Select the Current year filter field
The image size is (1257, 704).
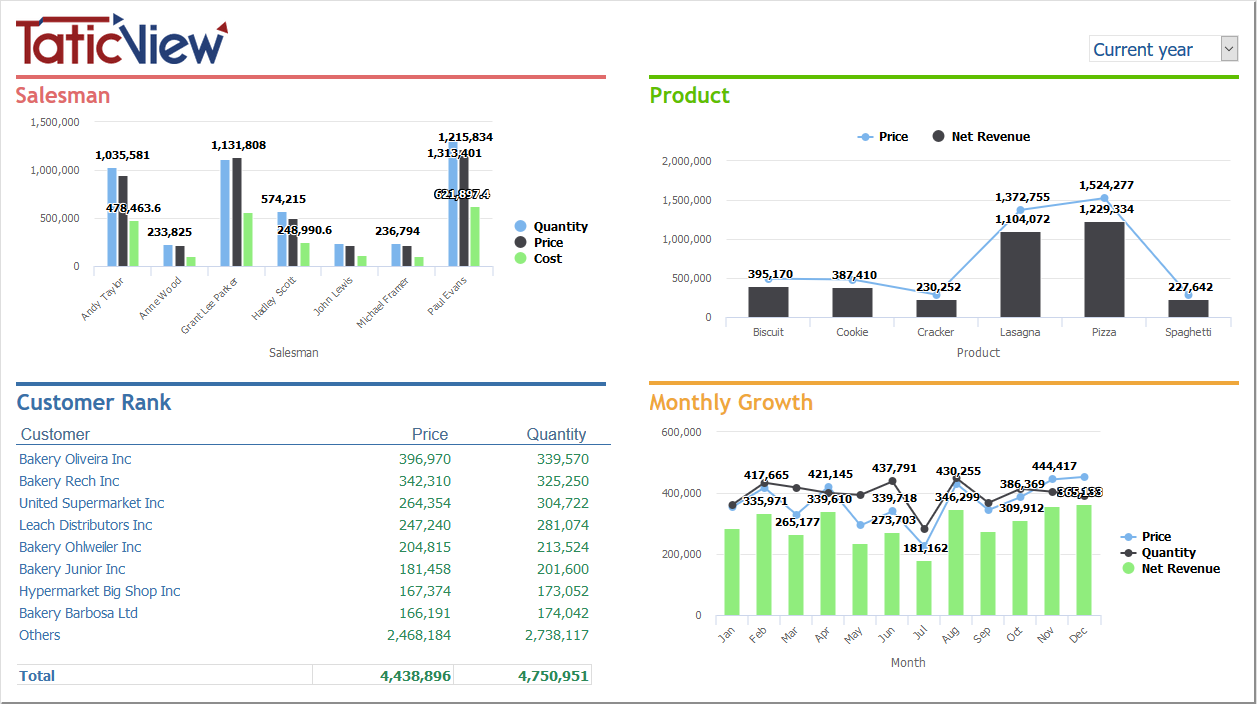click(1155, 48)
